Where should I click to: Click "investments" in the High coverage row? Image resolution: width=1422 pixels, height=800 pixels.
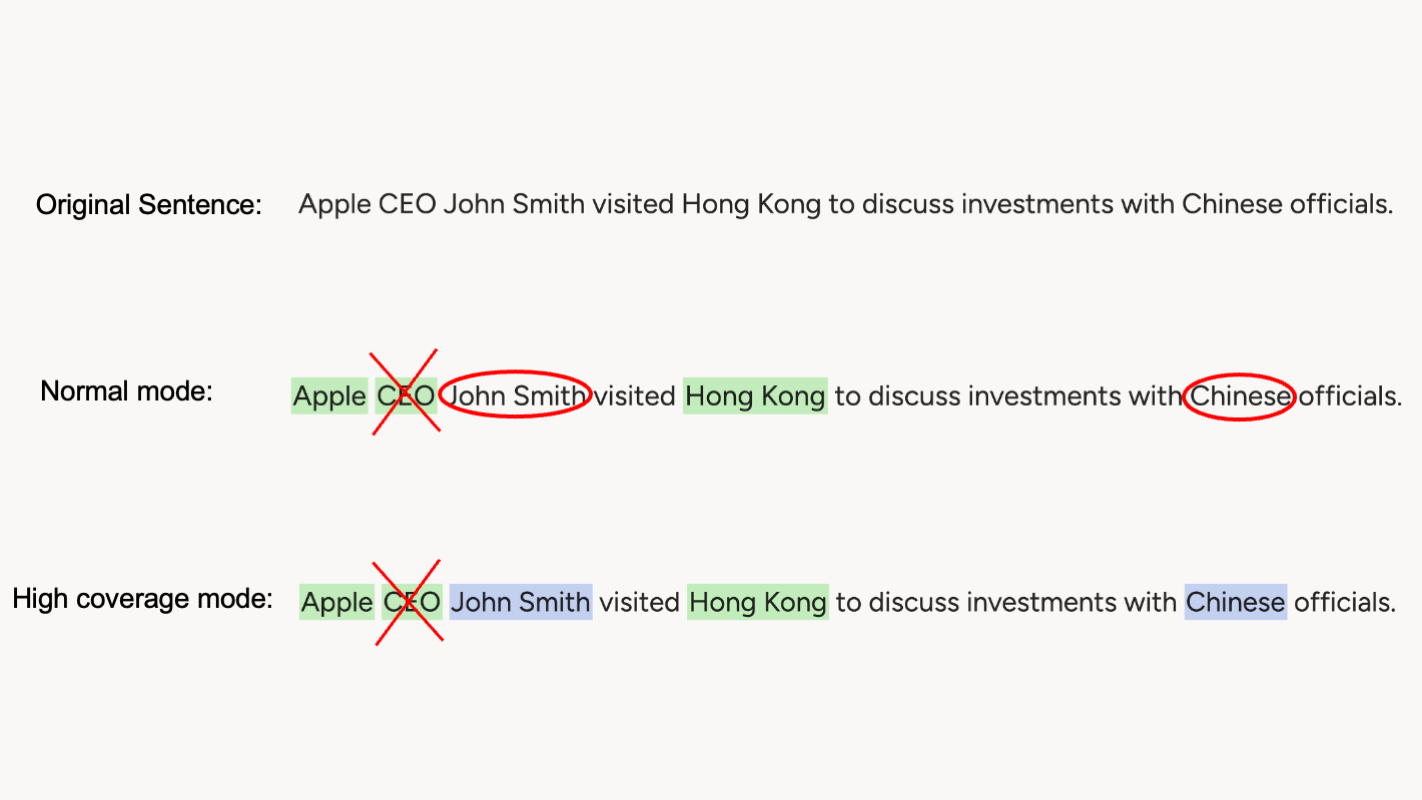point(1040,602)
